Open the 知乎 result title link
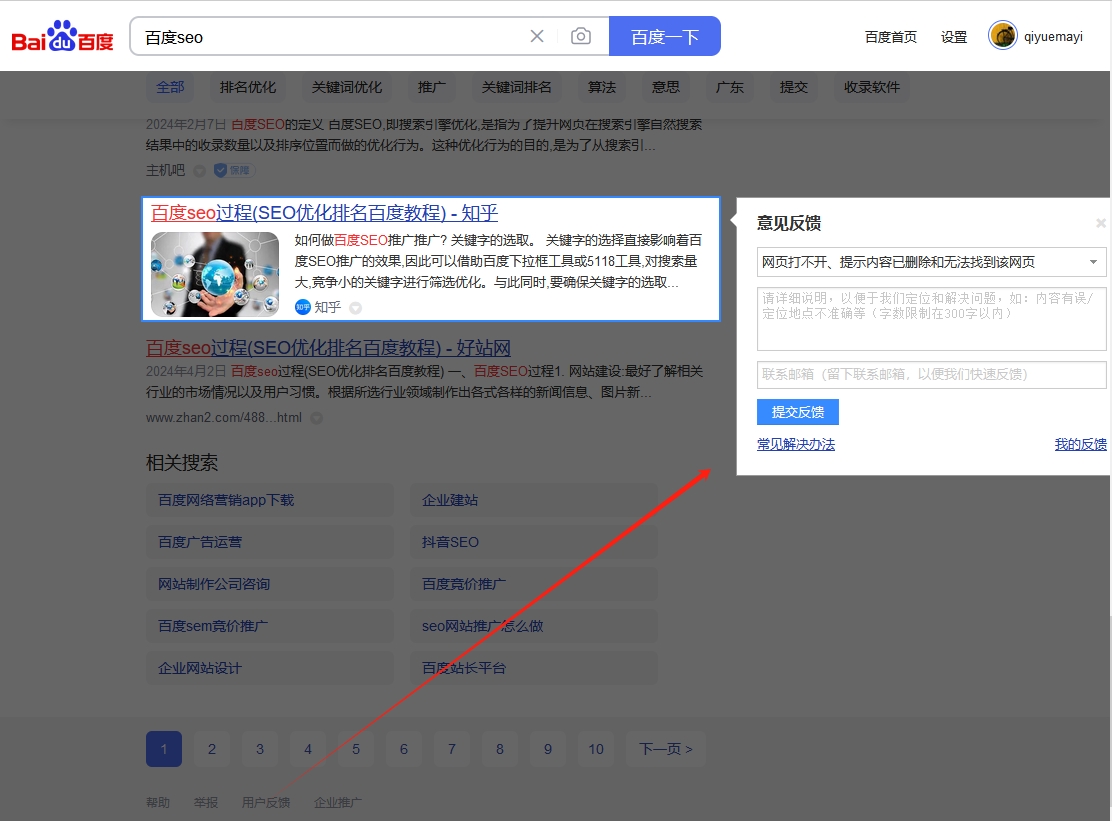This screenshot has height=821, width=1112. point(324,213)
